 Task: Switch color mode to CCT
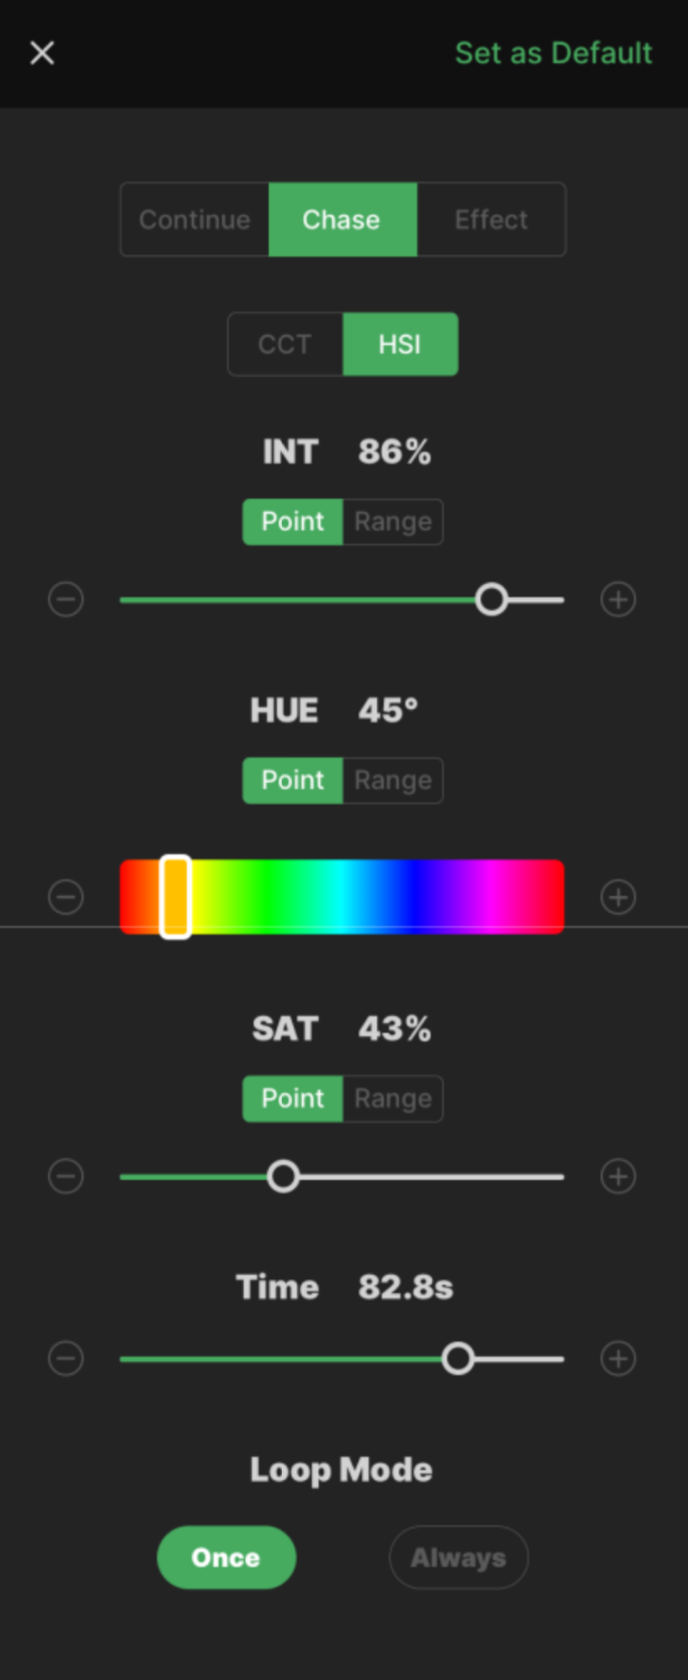click(285, 345)
